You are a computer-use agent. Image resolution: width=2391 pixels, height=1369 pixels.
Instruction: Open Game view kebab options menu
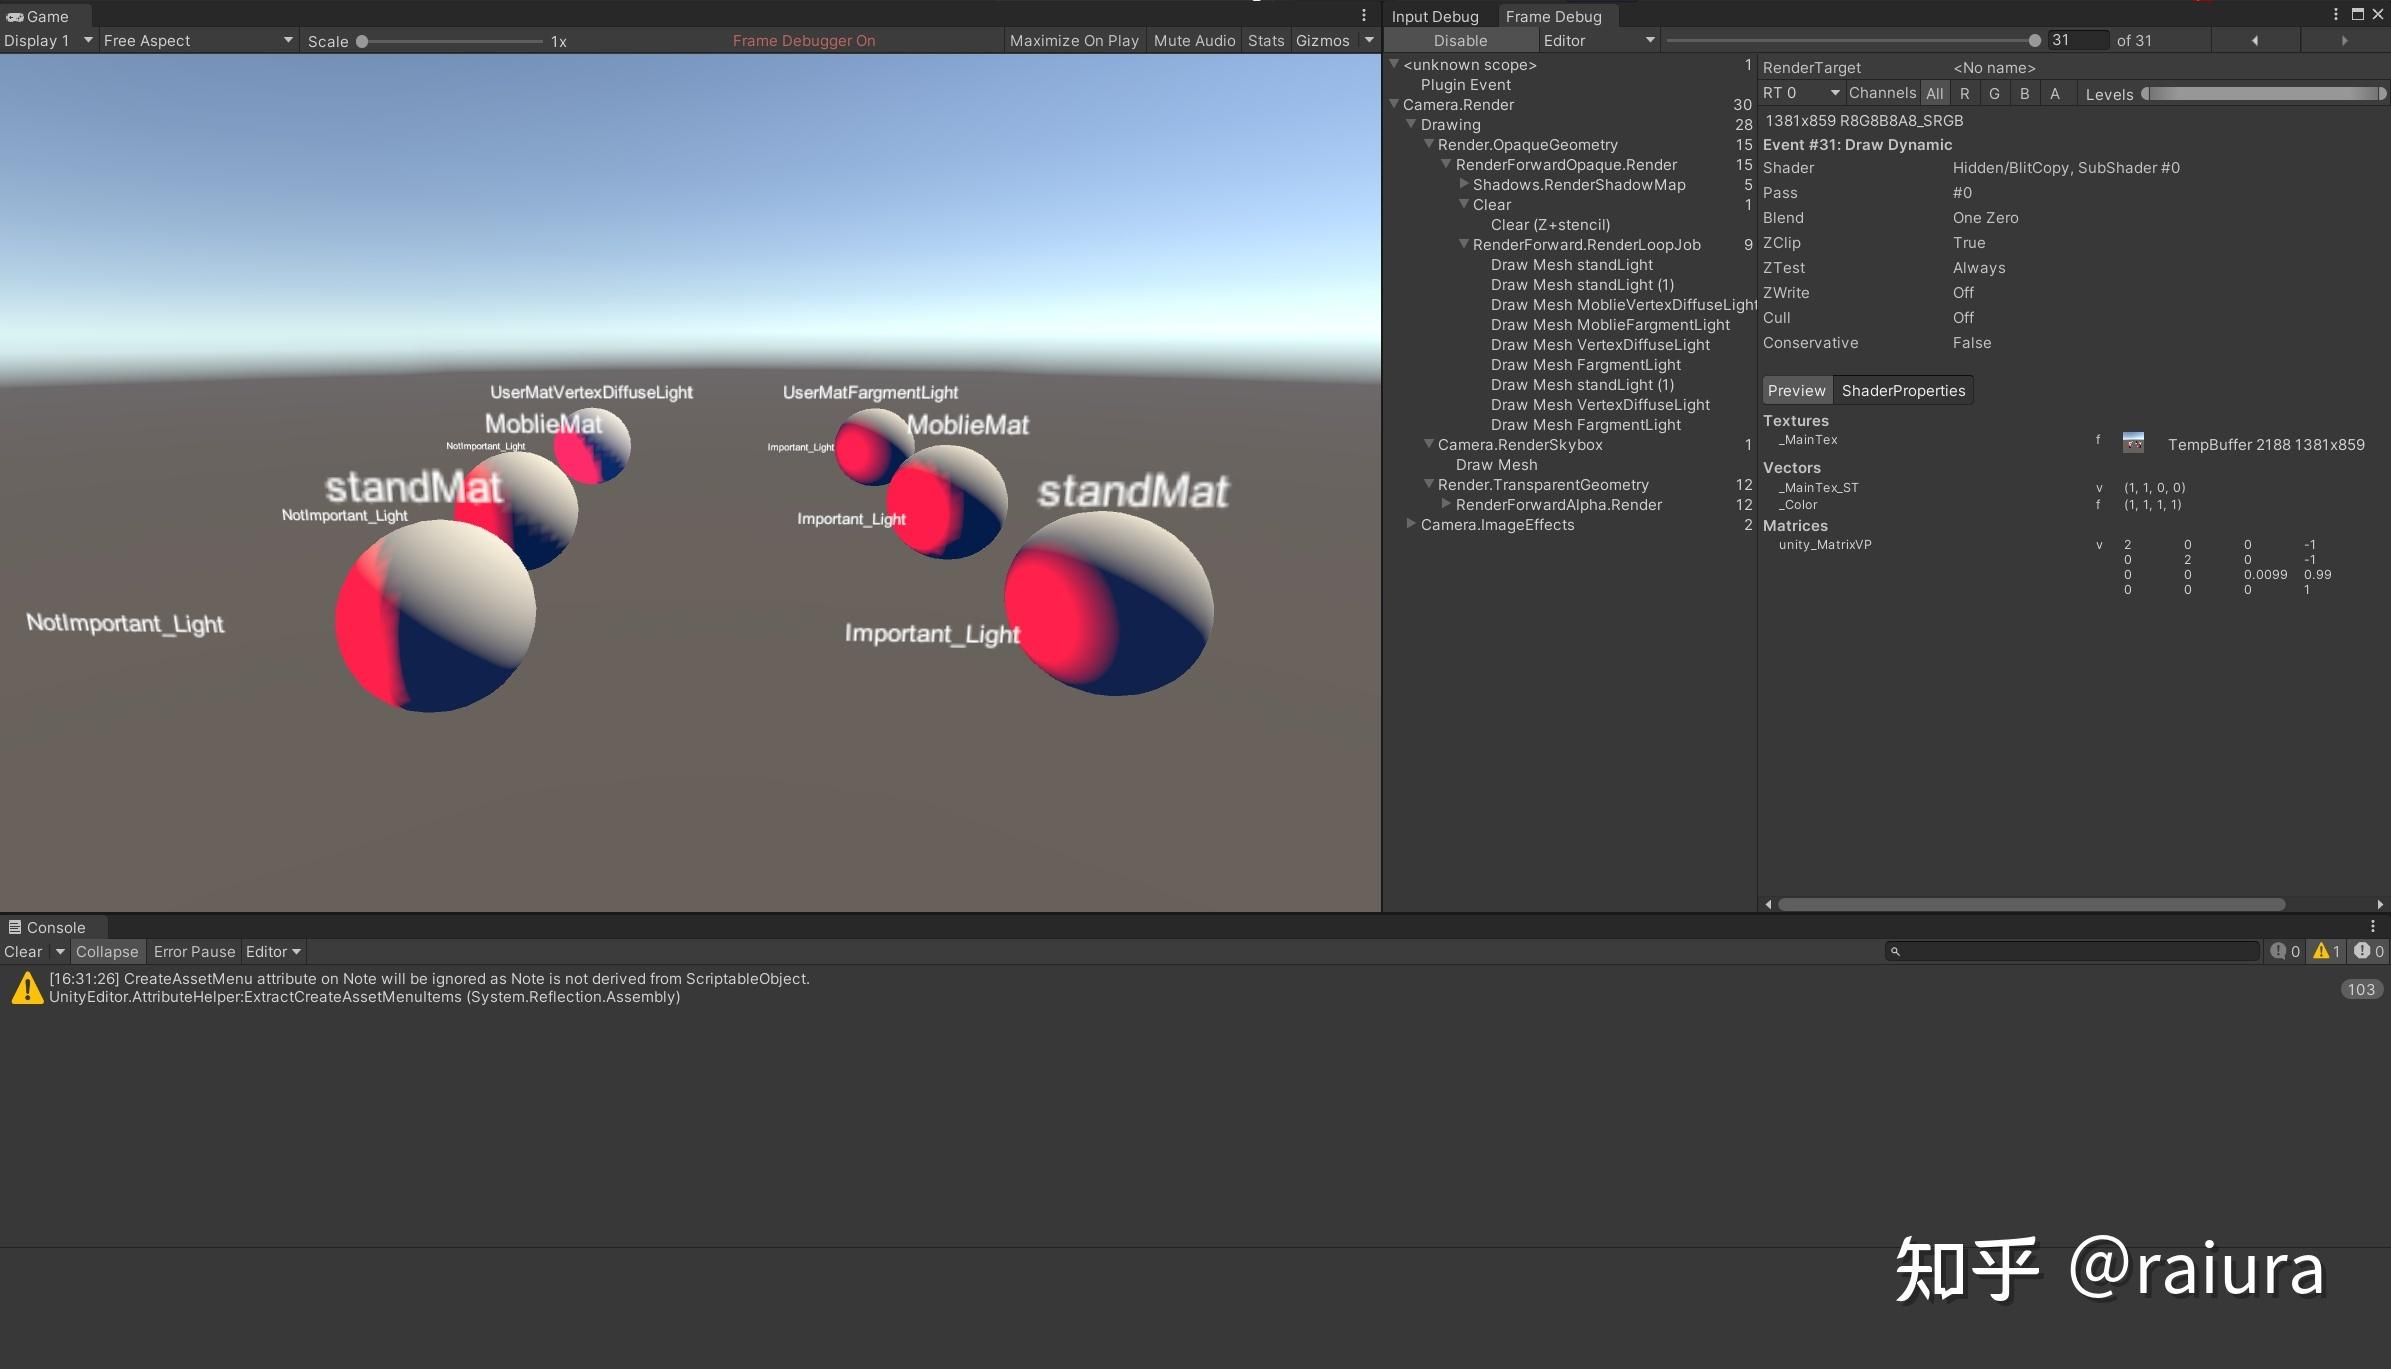coord(1363,15)
